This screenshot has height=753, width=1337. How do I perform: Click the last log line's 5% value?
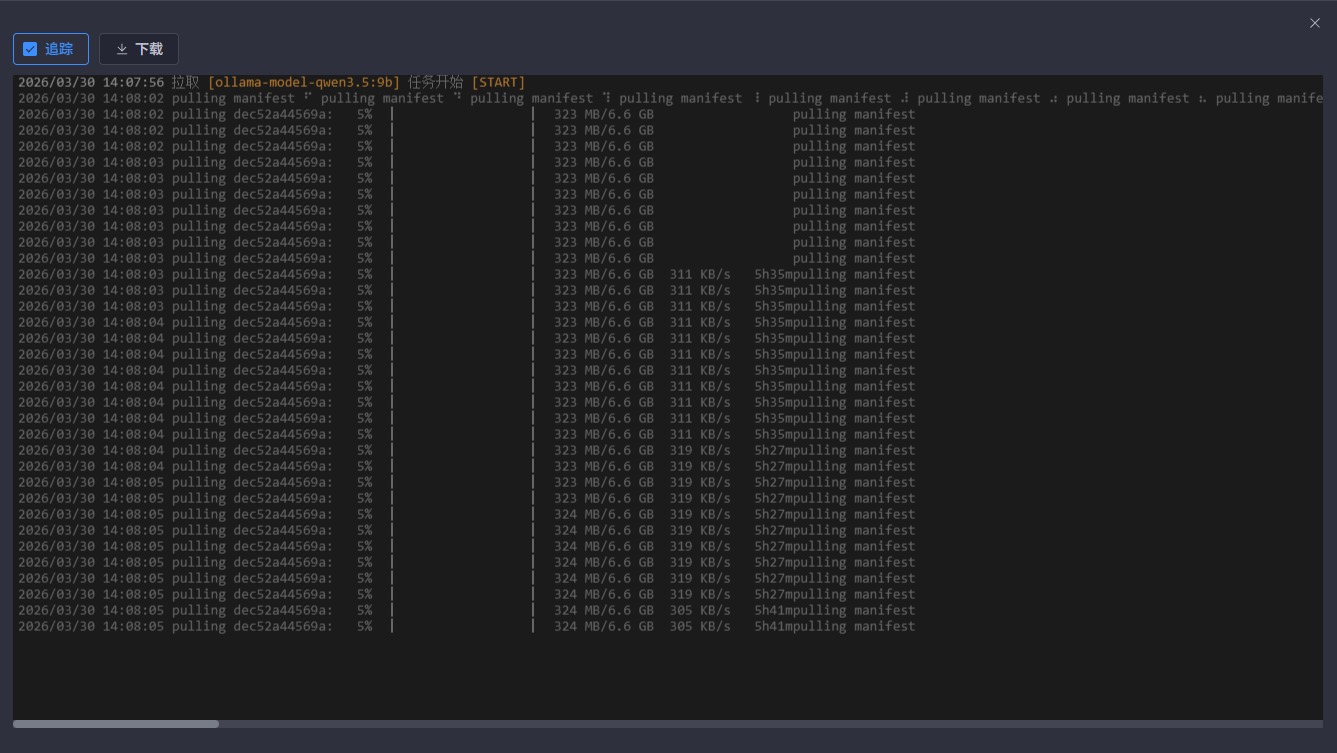[364, 626]
